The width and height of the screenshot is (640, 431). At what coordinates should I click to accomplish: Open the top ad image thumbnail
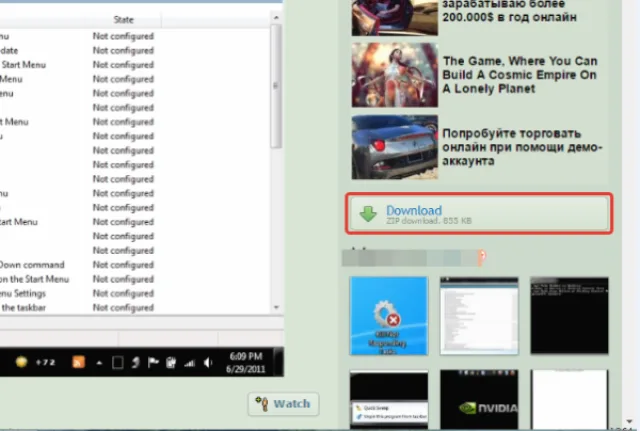click(395, 17)
